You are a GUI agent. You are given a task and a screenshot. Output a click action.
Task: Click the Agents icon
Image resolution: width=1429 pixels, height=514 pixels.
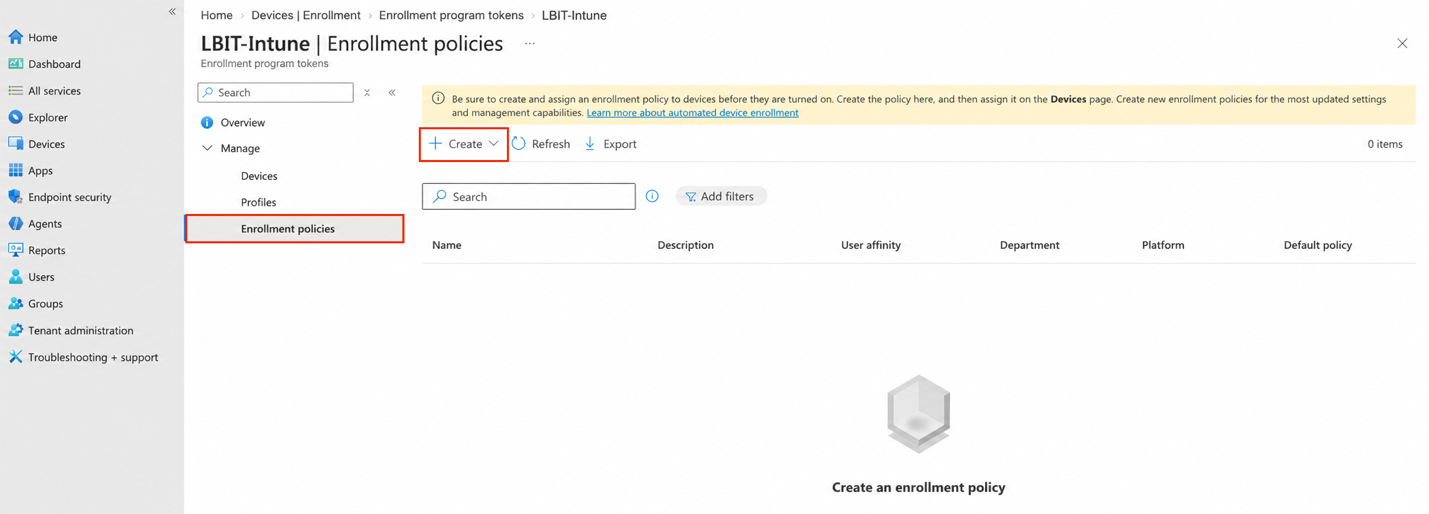[x=16, y=224]
